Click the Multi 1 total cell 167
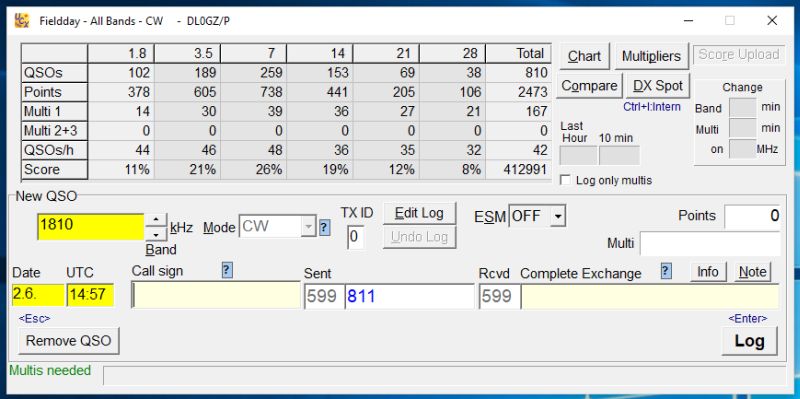Screen dimensions: 800x399 (518, 111)
